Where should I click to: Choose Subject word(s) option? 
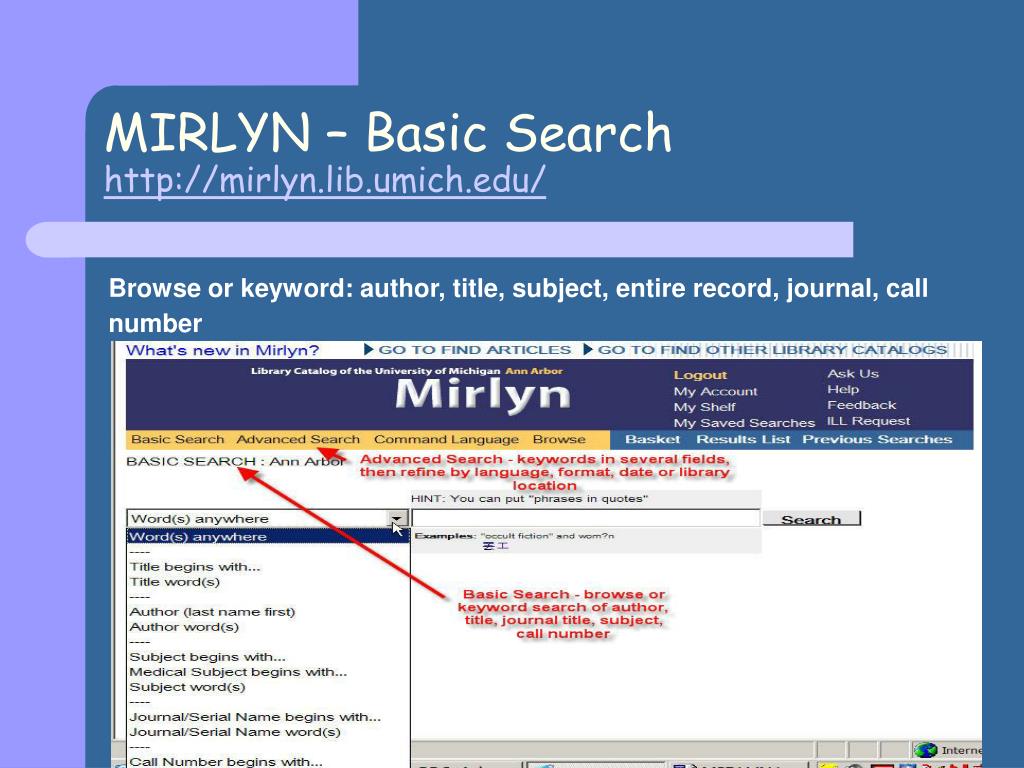click(187, 687)
